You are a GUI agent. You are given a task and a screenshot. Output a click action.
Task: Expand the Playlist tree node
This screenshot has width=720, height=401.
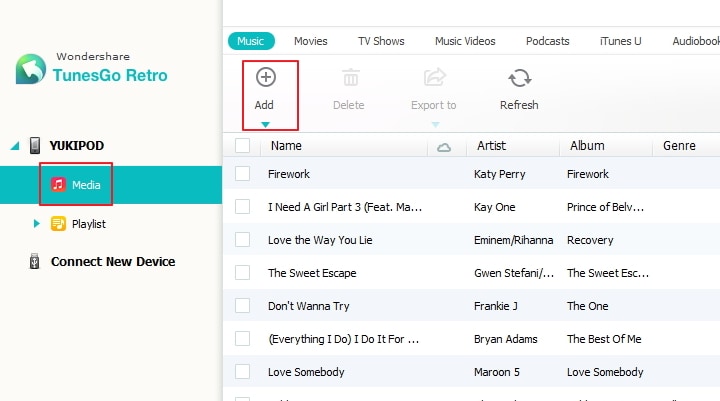[x=36, y=224]
